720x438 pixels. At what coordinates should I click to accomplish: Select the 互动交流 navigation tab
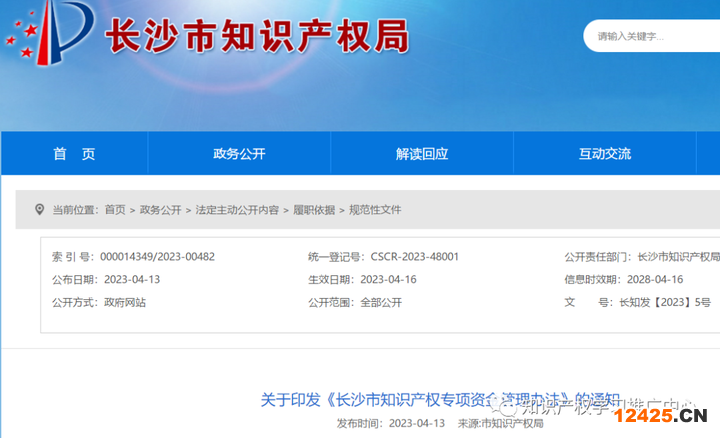[604, 154]
